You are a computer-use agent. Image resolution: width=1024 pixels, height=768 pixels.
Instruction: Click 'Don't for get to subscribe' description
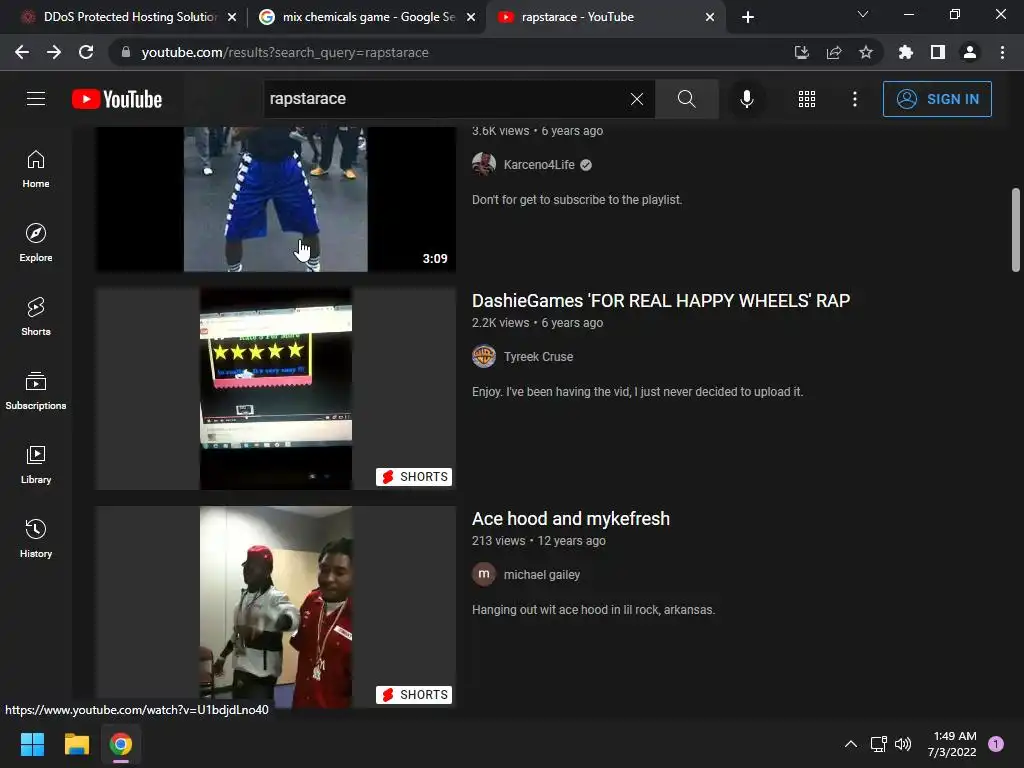pyautogui.click(x=577, y=200)
